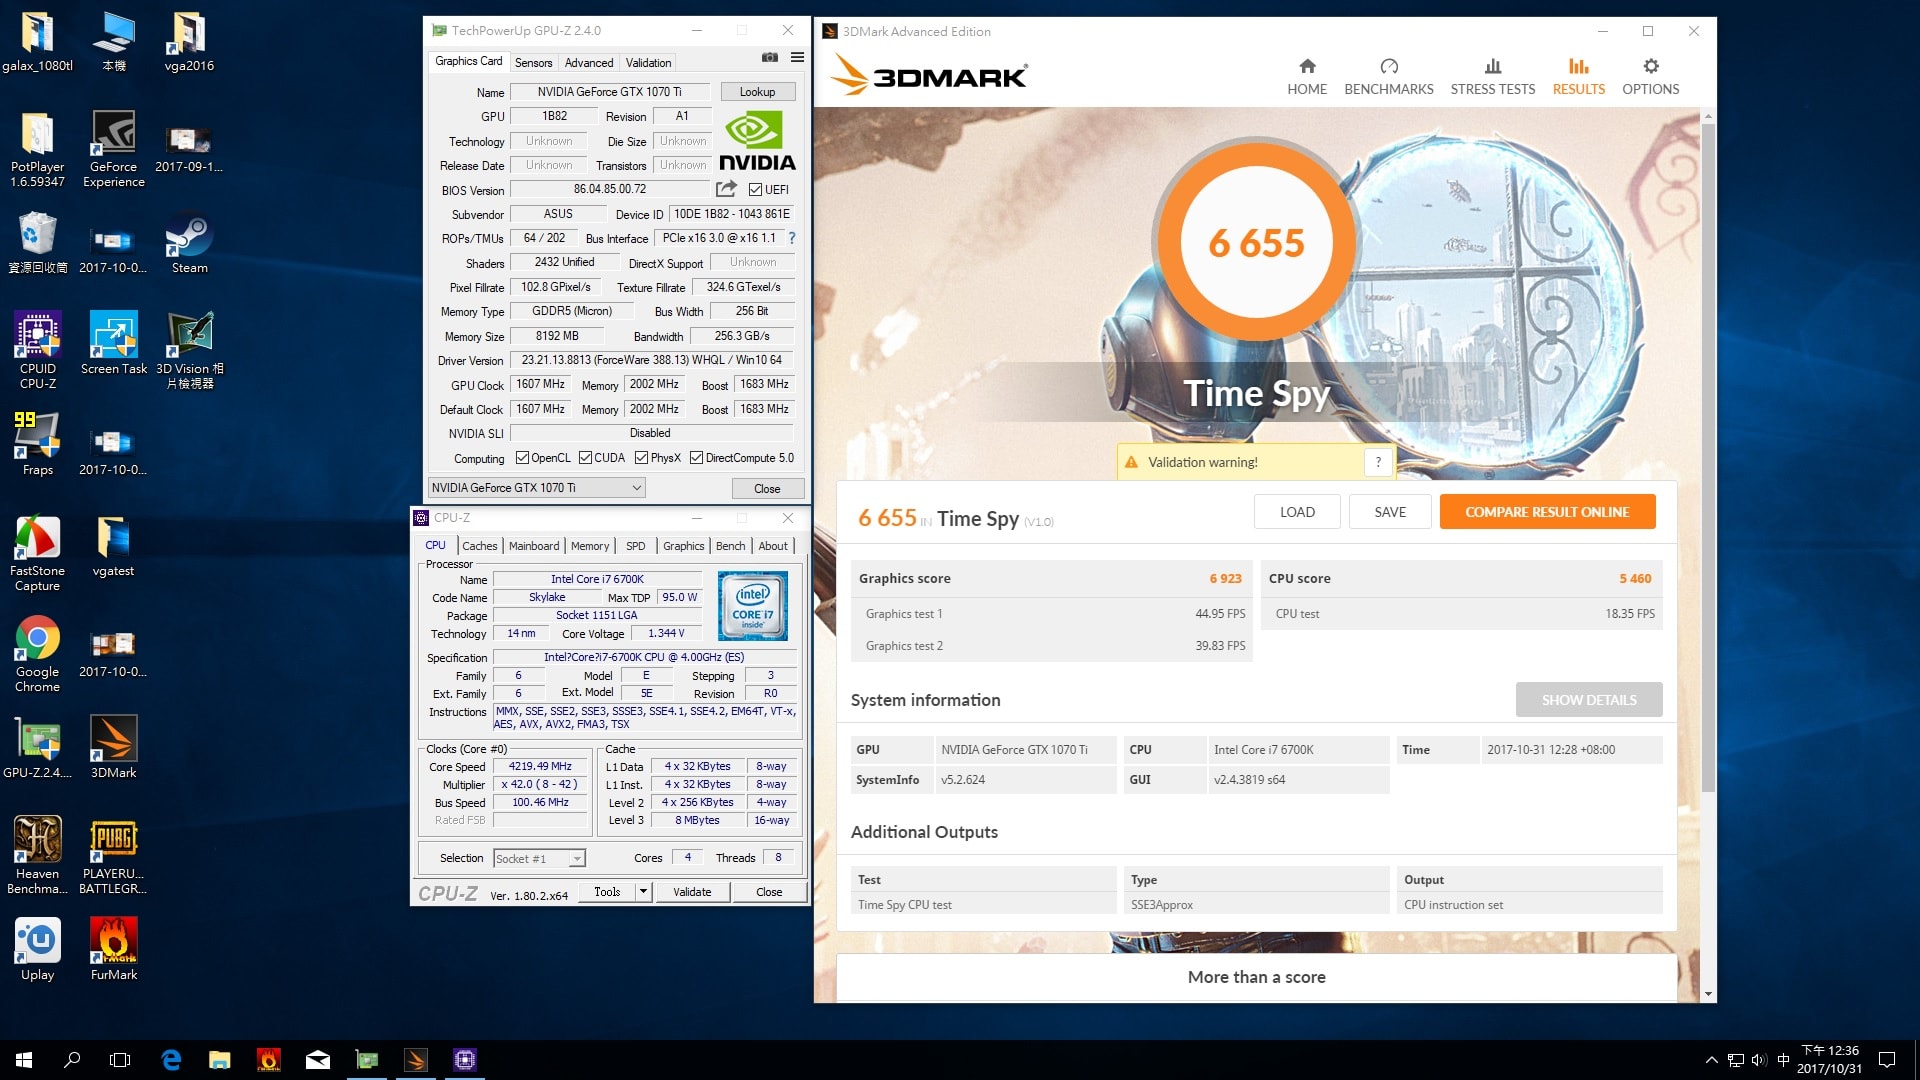Toggle the DirectCompute 5.0 checkbox
This screenshot has width=1920, height=1080.
click(x=697, y=458)
